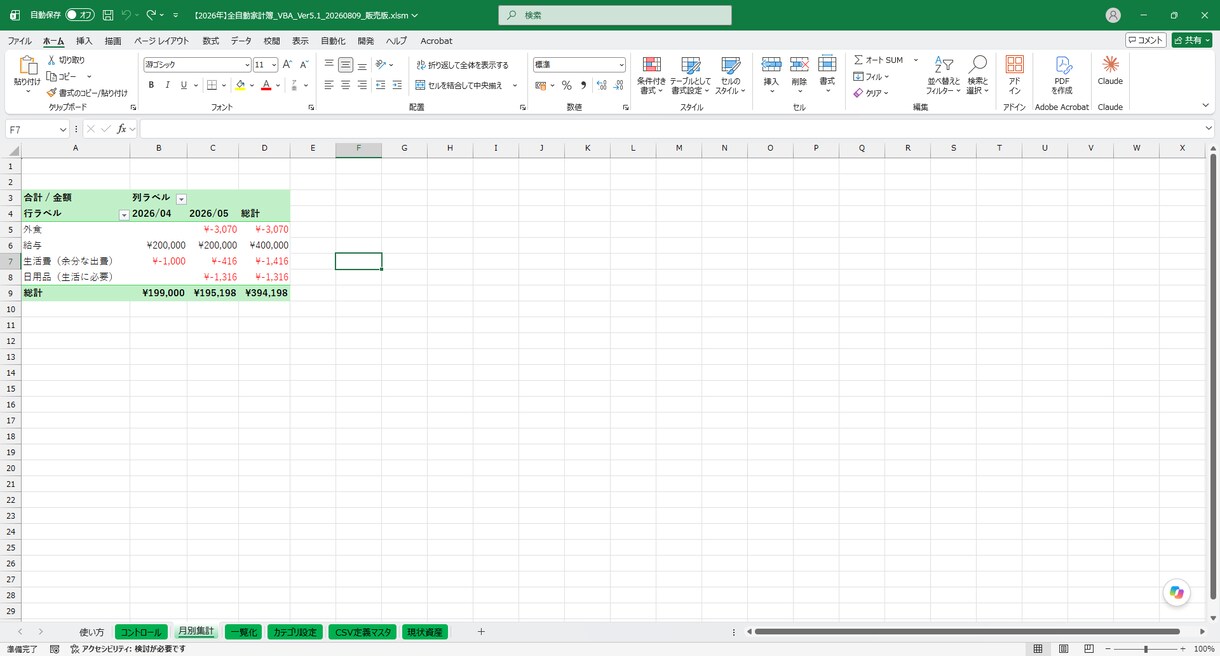Click the Delete cells (削除) icon
Image resolution: width=1220 pixels, height=656 pixels.
(799, 76)
